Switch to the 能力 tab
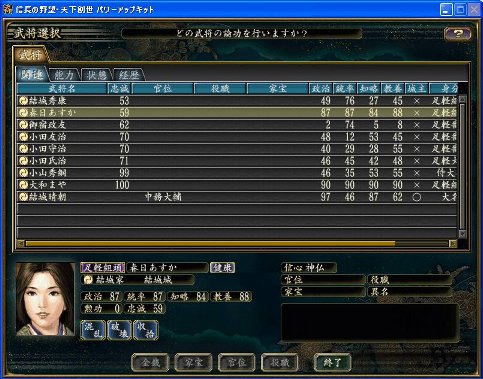 click(63, 75)
